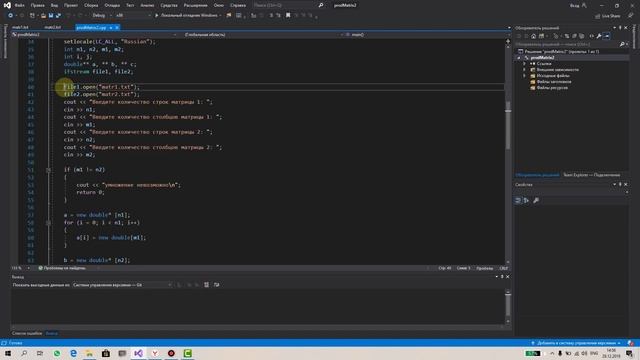Click the Properties panel alphabetical icon
640x360 pixels.
pyautogui.click(x=526, y=200)
